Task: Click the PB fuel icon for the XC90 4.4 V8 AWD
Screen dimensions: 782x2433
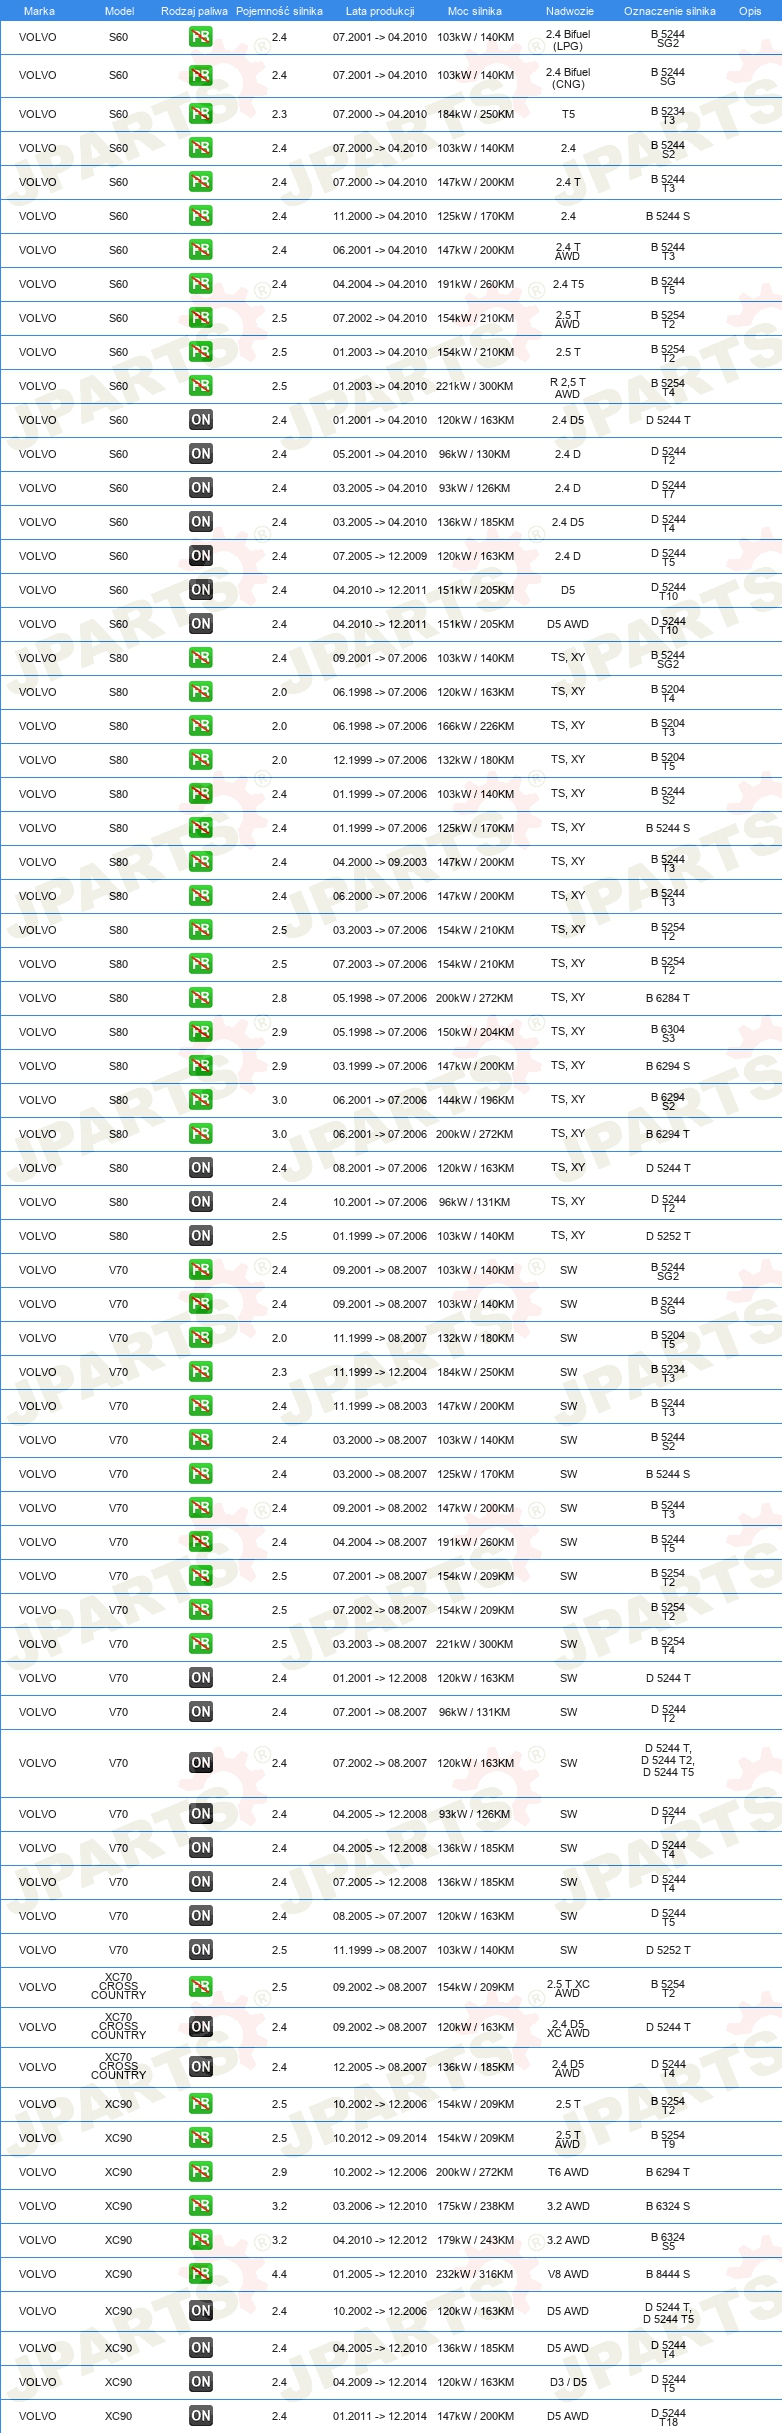Action: coord(200,2274)
